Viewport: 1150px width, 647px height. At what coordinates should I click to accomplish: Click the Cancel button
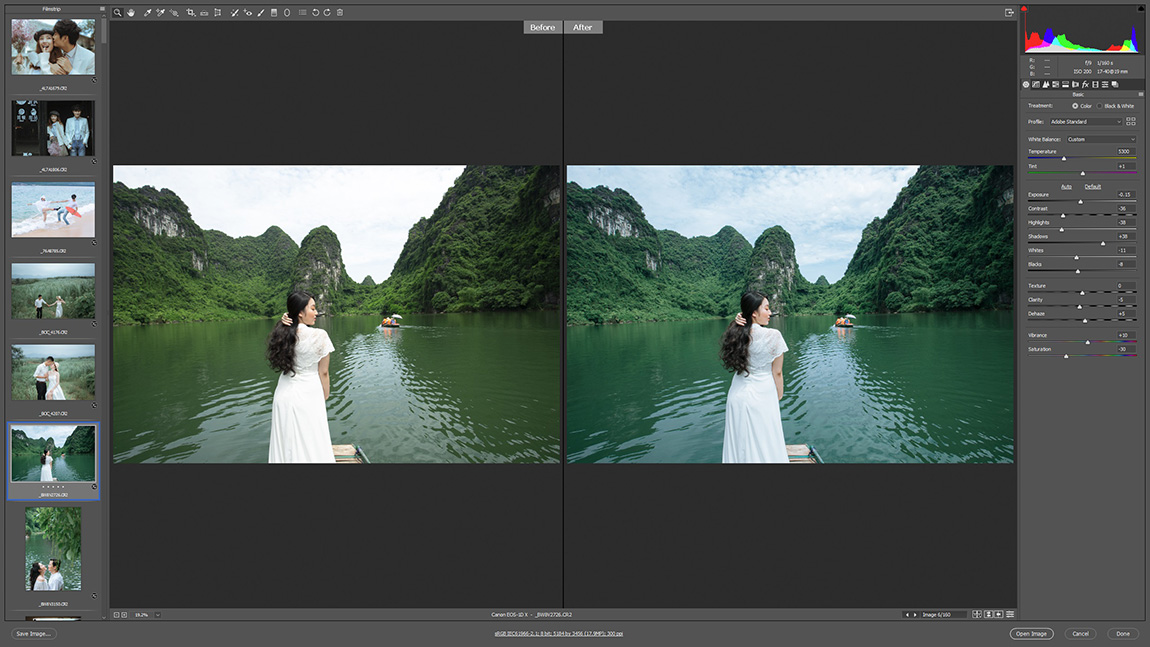[1080, 634]
